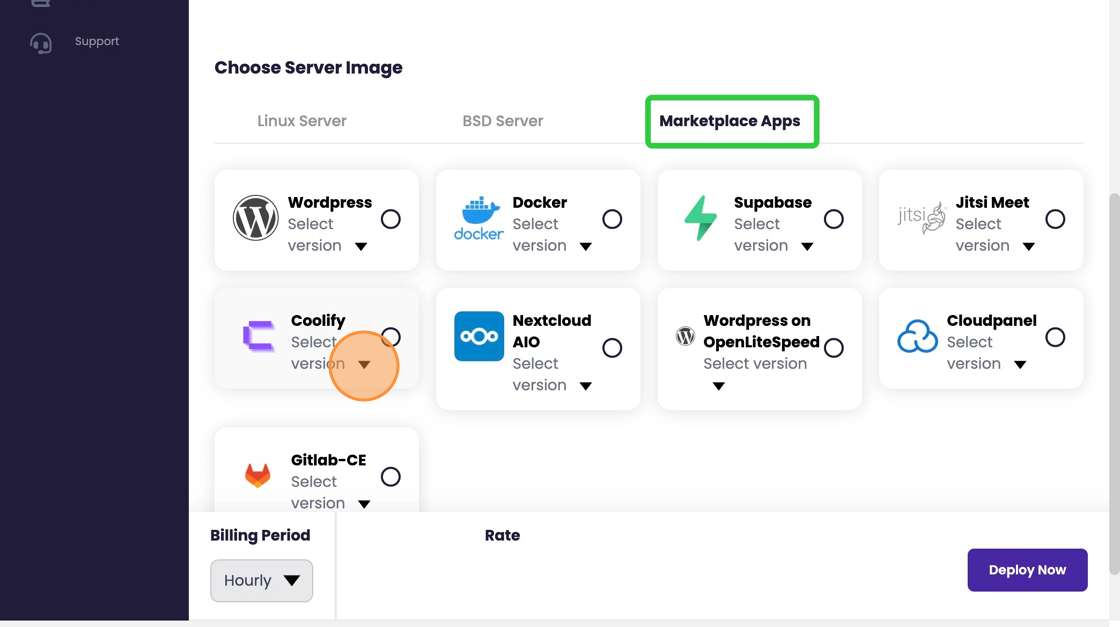1120x627 pixels.
Task: Select the Wordpress on OpenLiteSpeed radio button
Action: pos(834,348)
